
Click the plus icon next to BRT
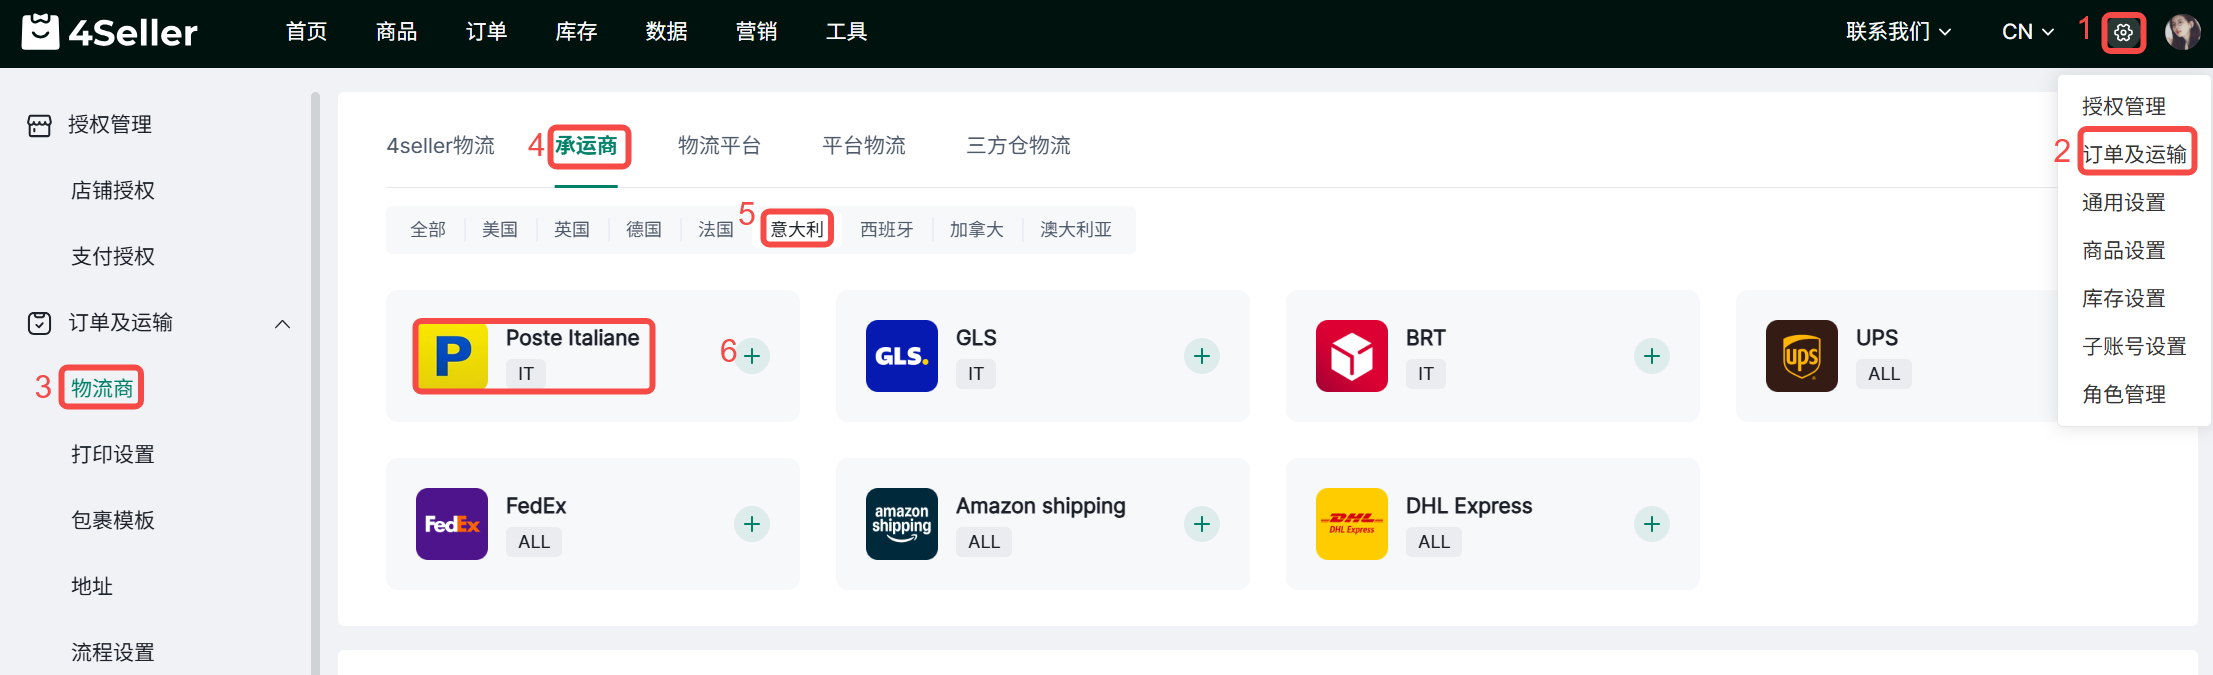pyautogui.click(x=1651, y=356)
